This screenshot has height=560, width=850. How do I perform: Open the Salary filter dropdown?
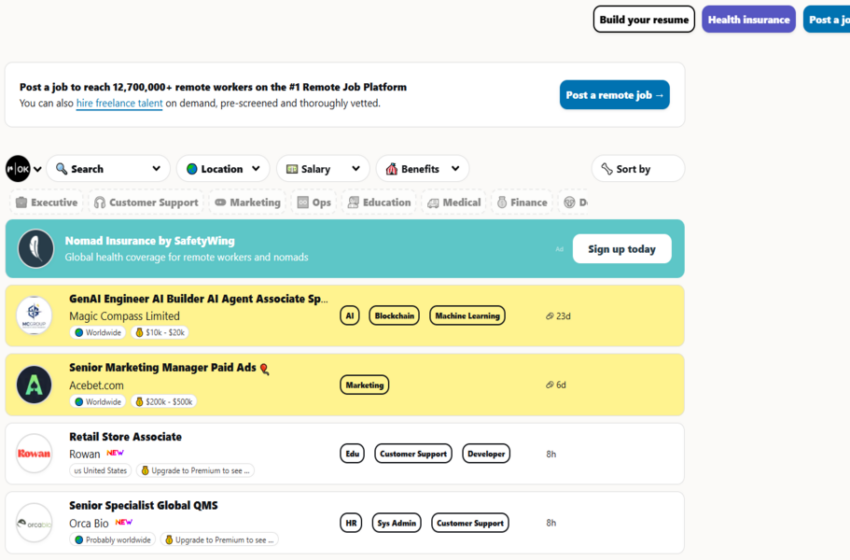pos(323,169)
